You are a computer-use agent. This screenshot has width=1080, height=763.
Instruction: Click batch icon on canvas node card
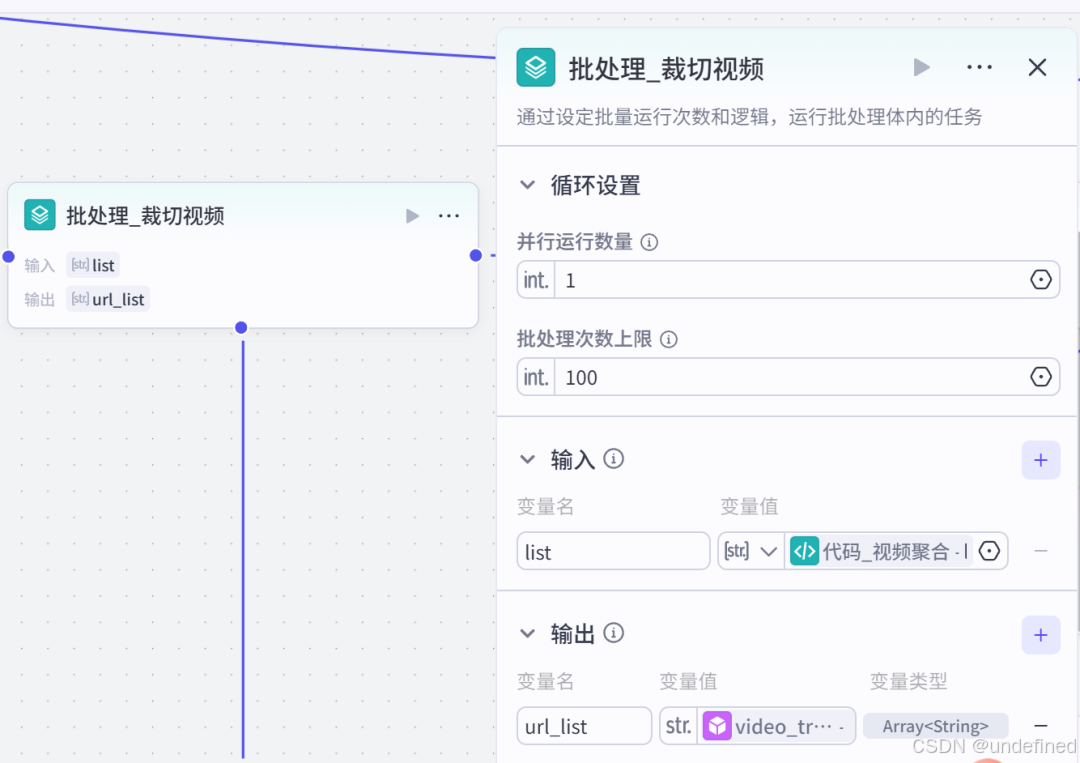40,215
